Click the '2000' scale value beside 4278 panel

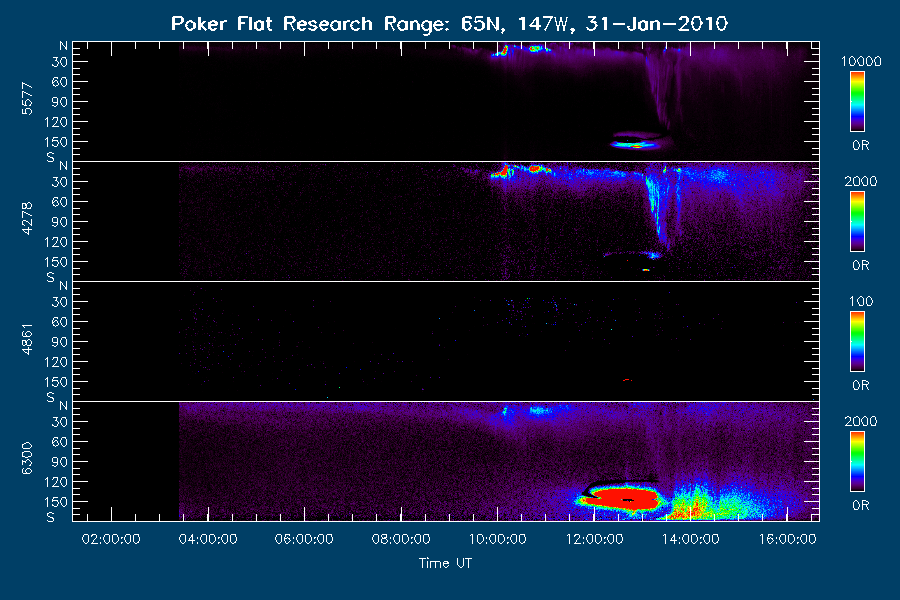click(x=861, y=181)
